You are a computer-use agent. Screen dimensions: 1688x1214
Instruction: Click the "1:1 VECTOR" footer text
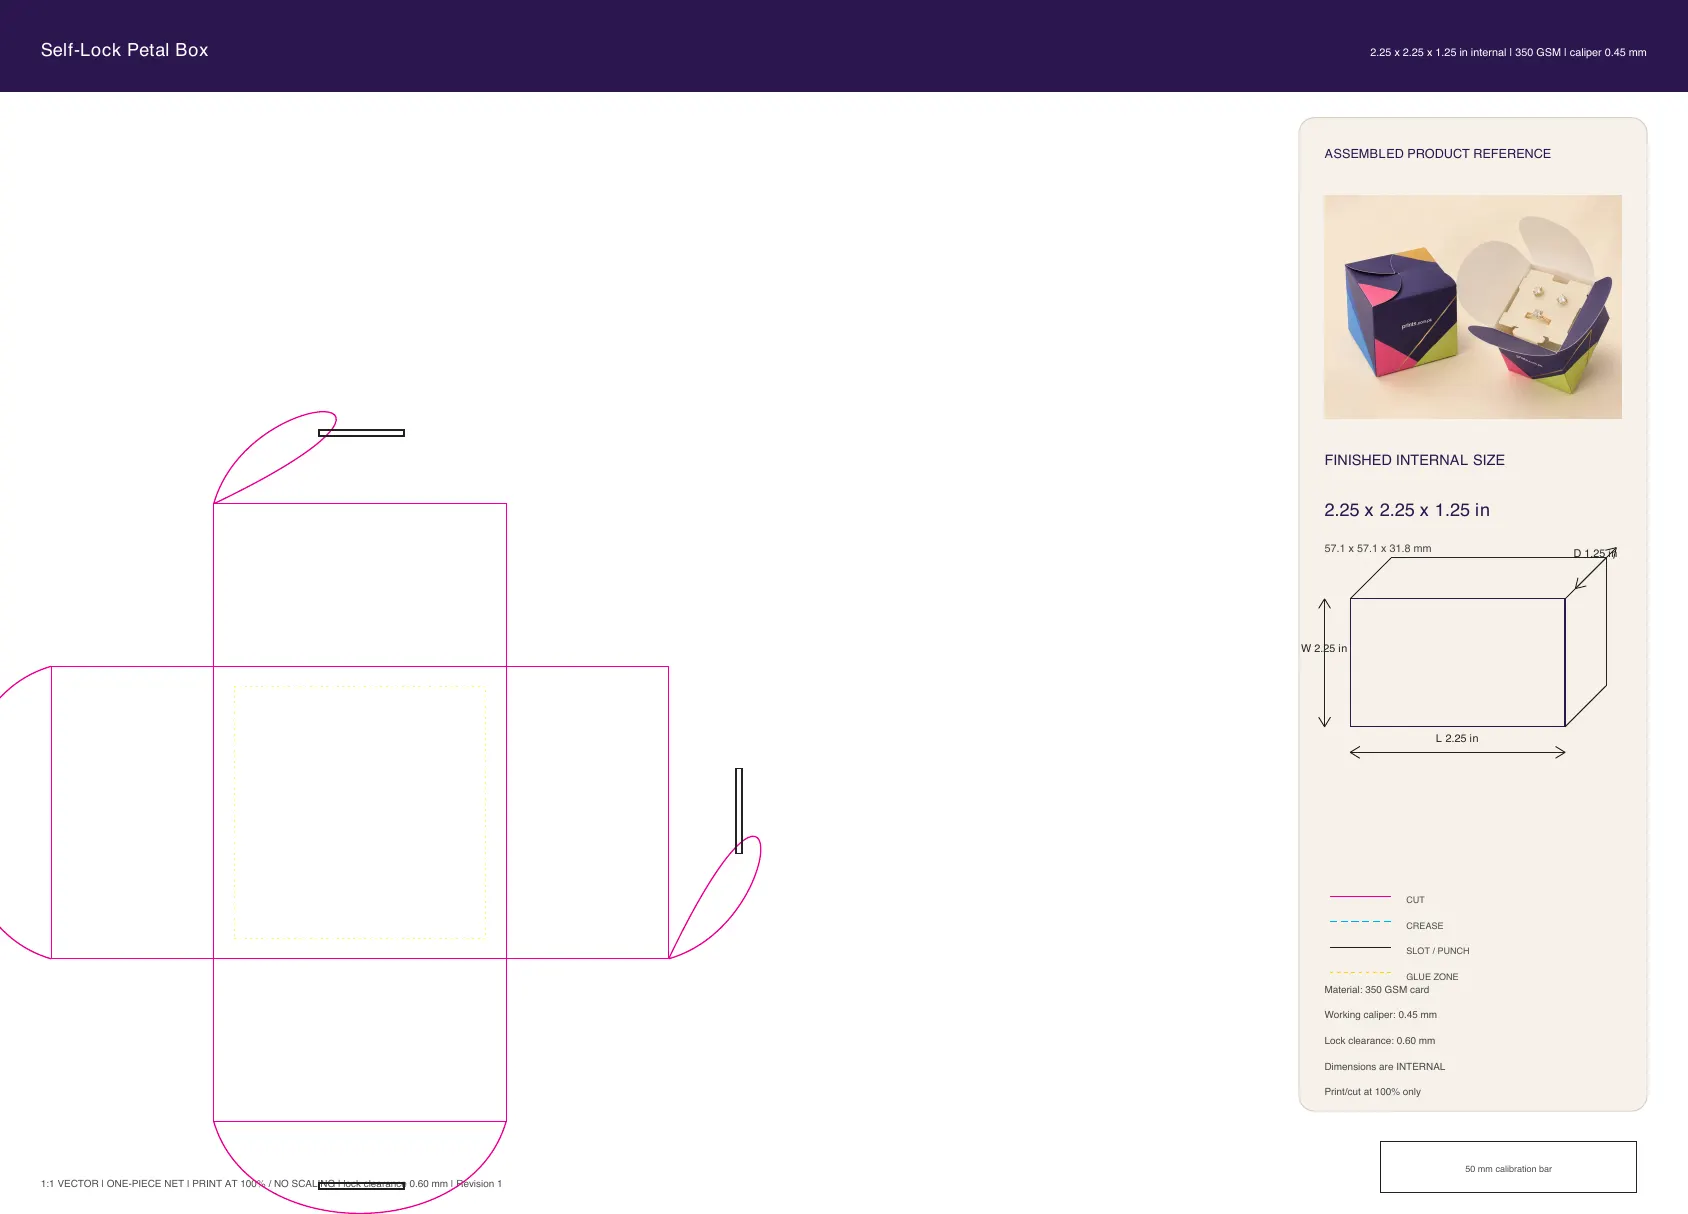(x=70, y=1184)
